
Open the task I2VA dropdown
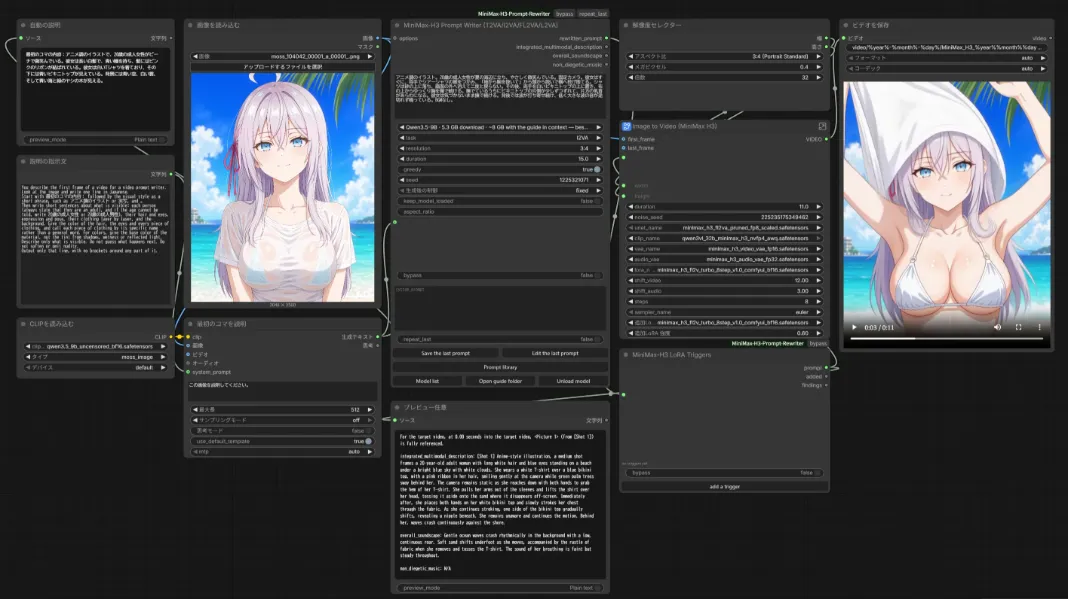pos(500,138)
